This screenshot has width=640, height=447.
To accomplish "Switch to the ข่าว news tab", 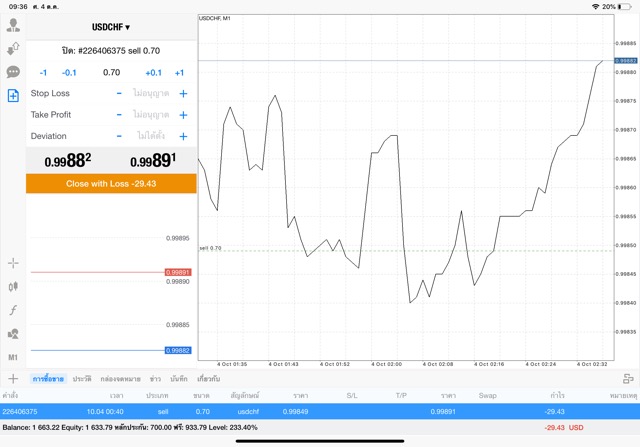I will pos(155,379).
